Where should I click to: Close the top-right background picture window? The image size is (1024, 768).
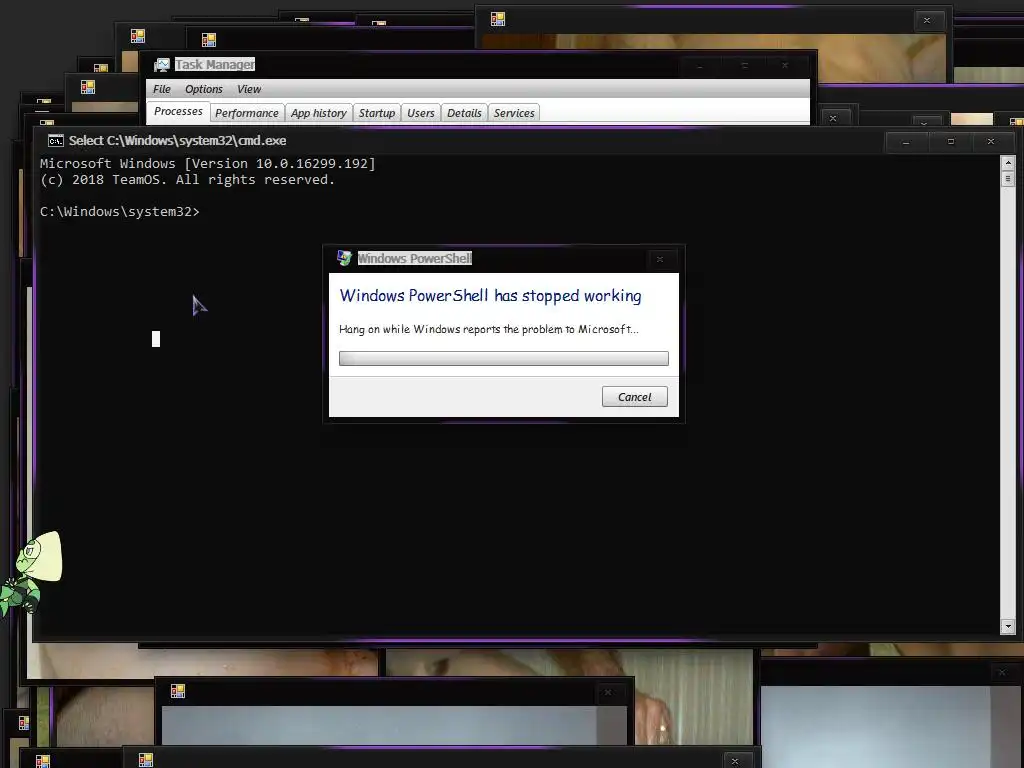click(927, 20)
